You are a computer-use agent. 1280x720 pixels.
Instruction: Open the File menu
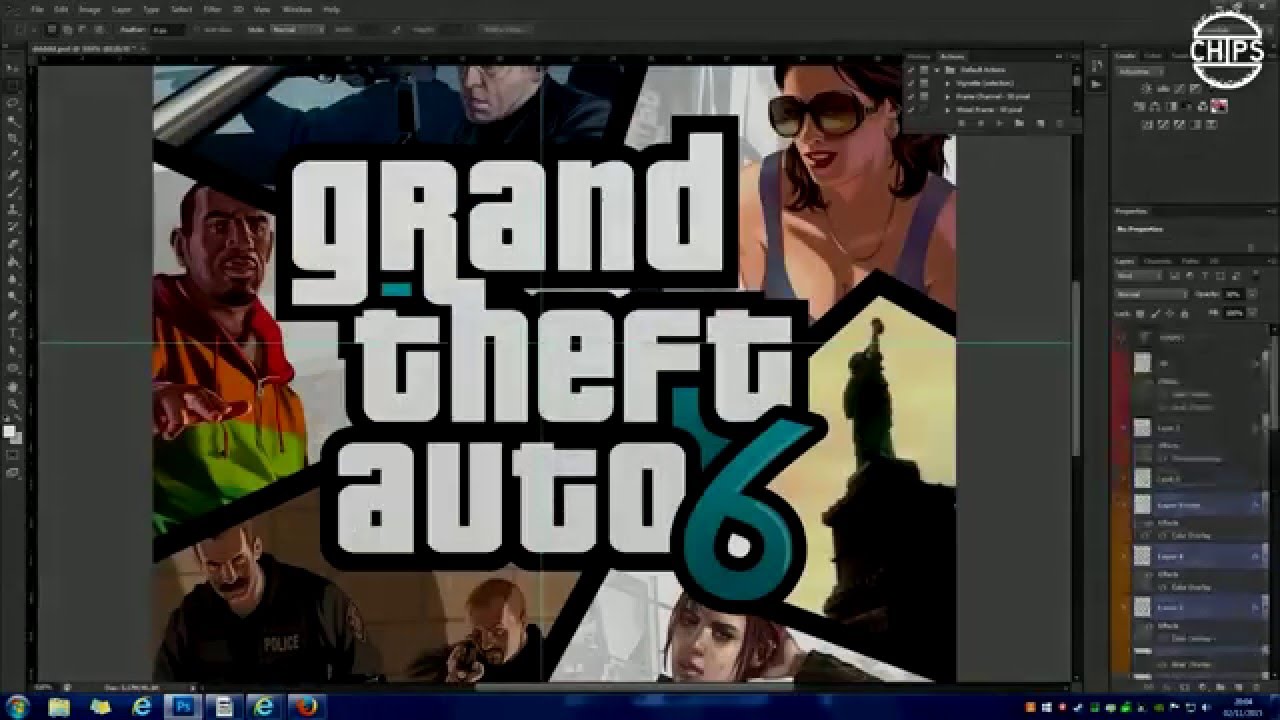point(37,9)
